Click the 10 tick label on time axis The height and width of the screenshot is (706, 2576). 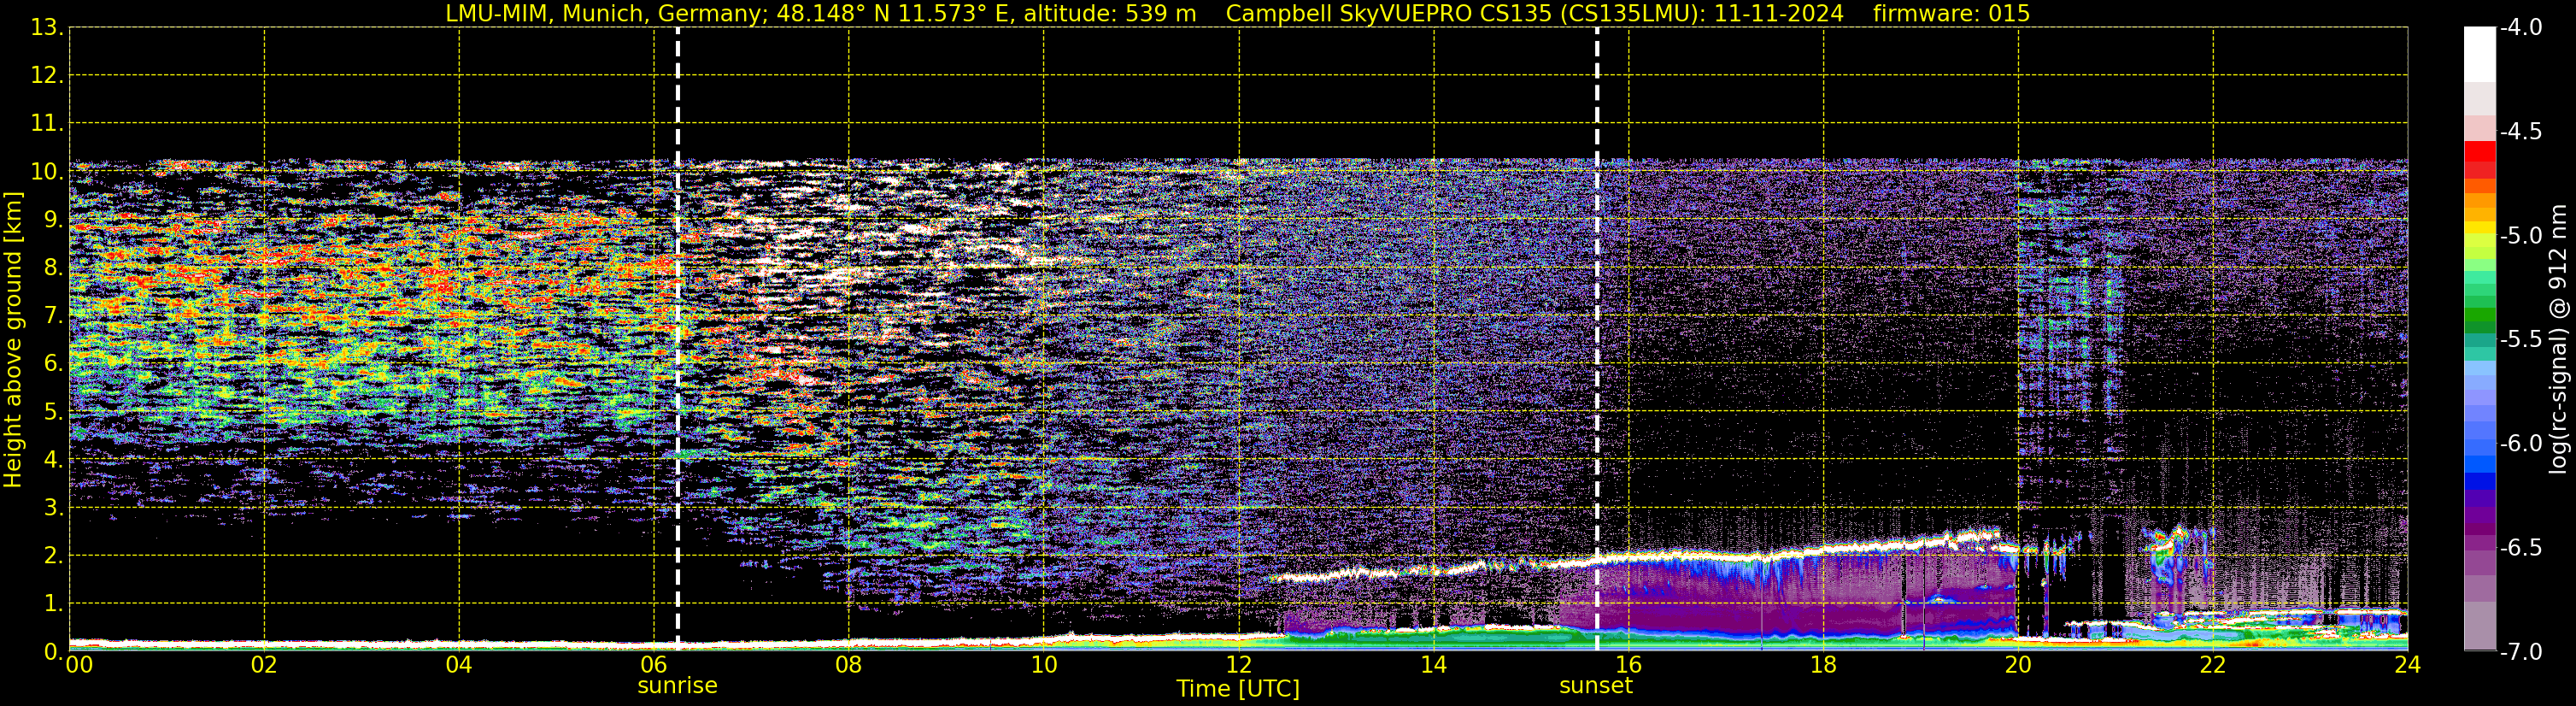click(1044, 665)
